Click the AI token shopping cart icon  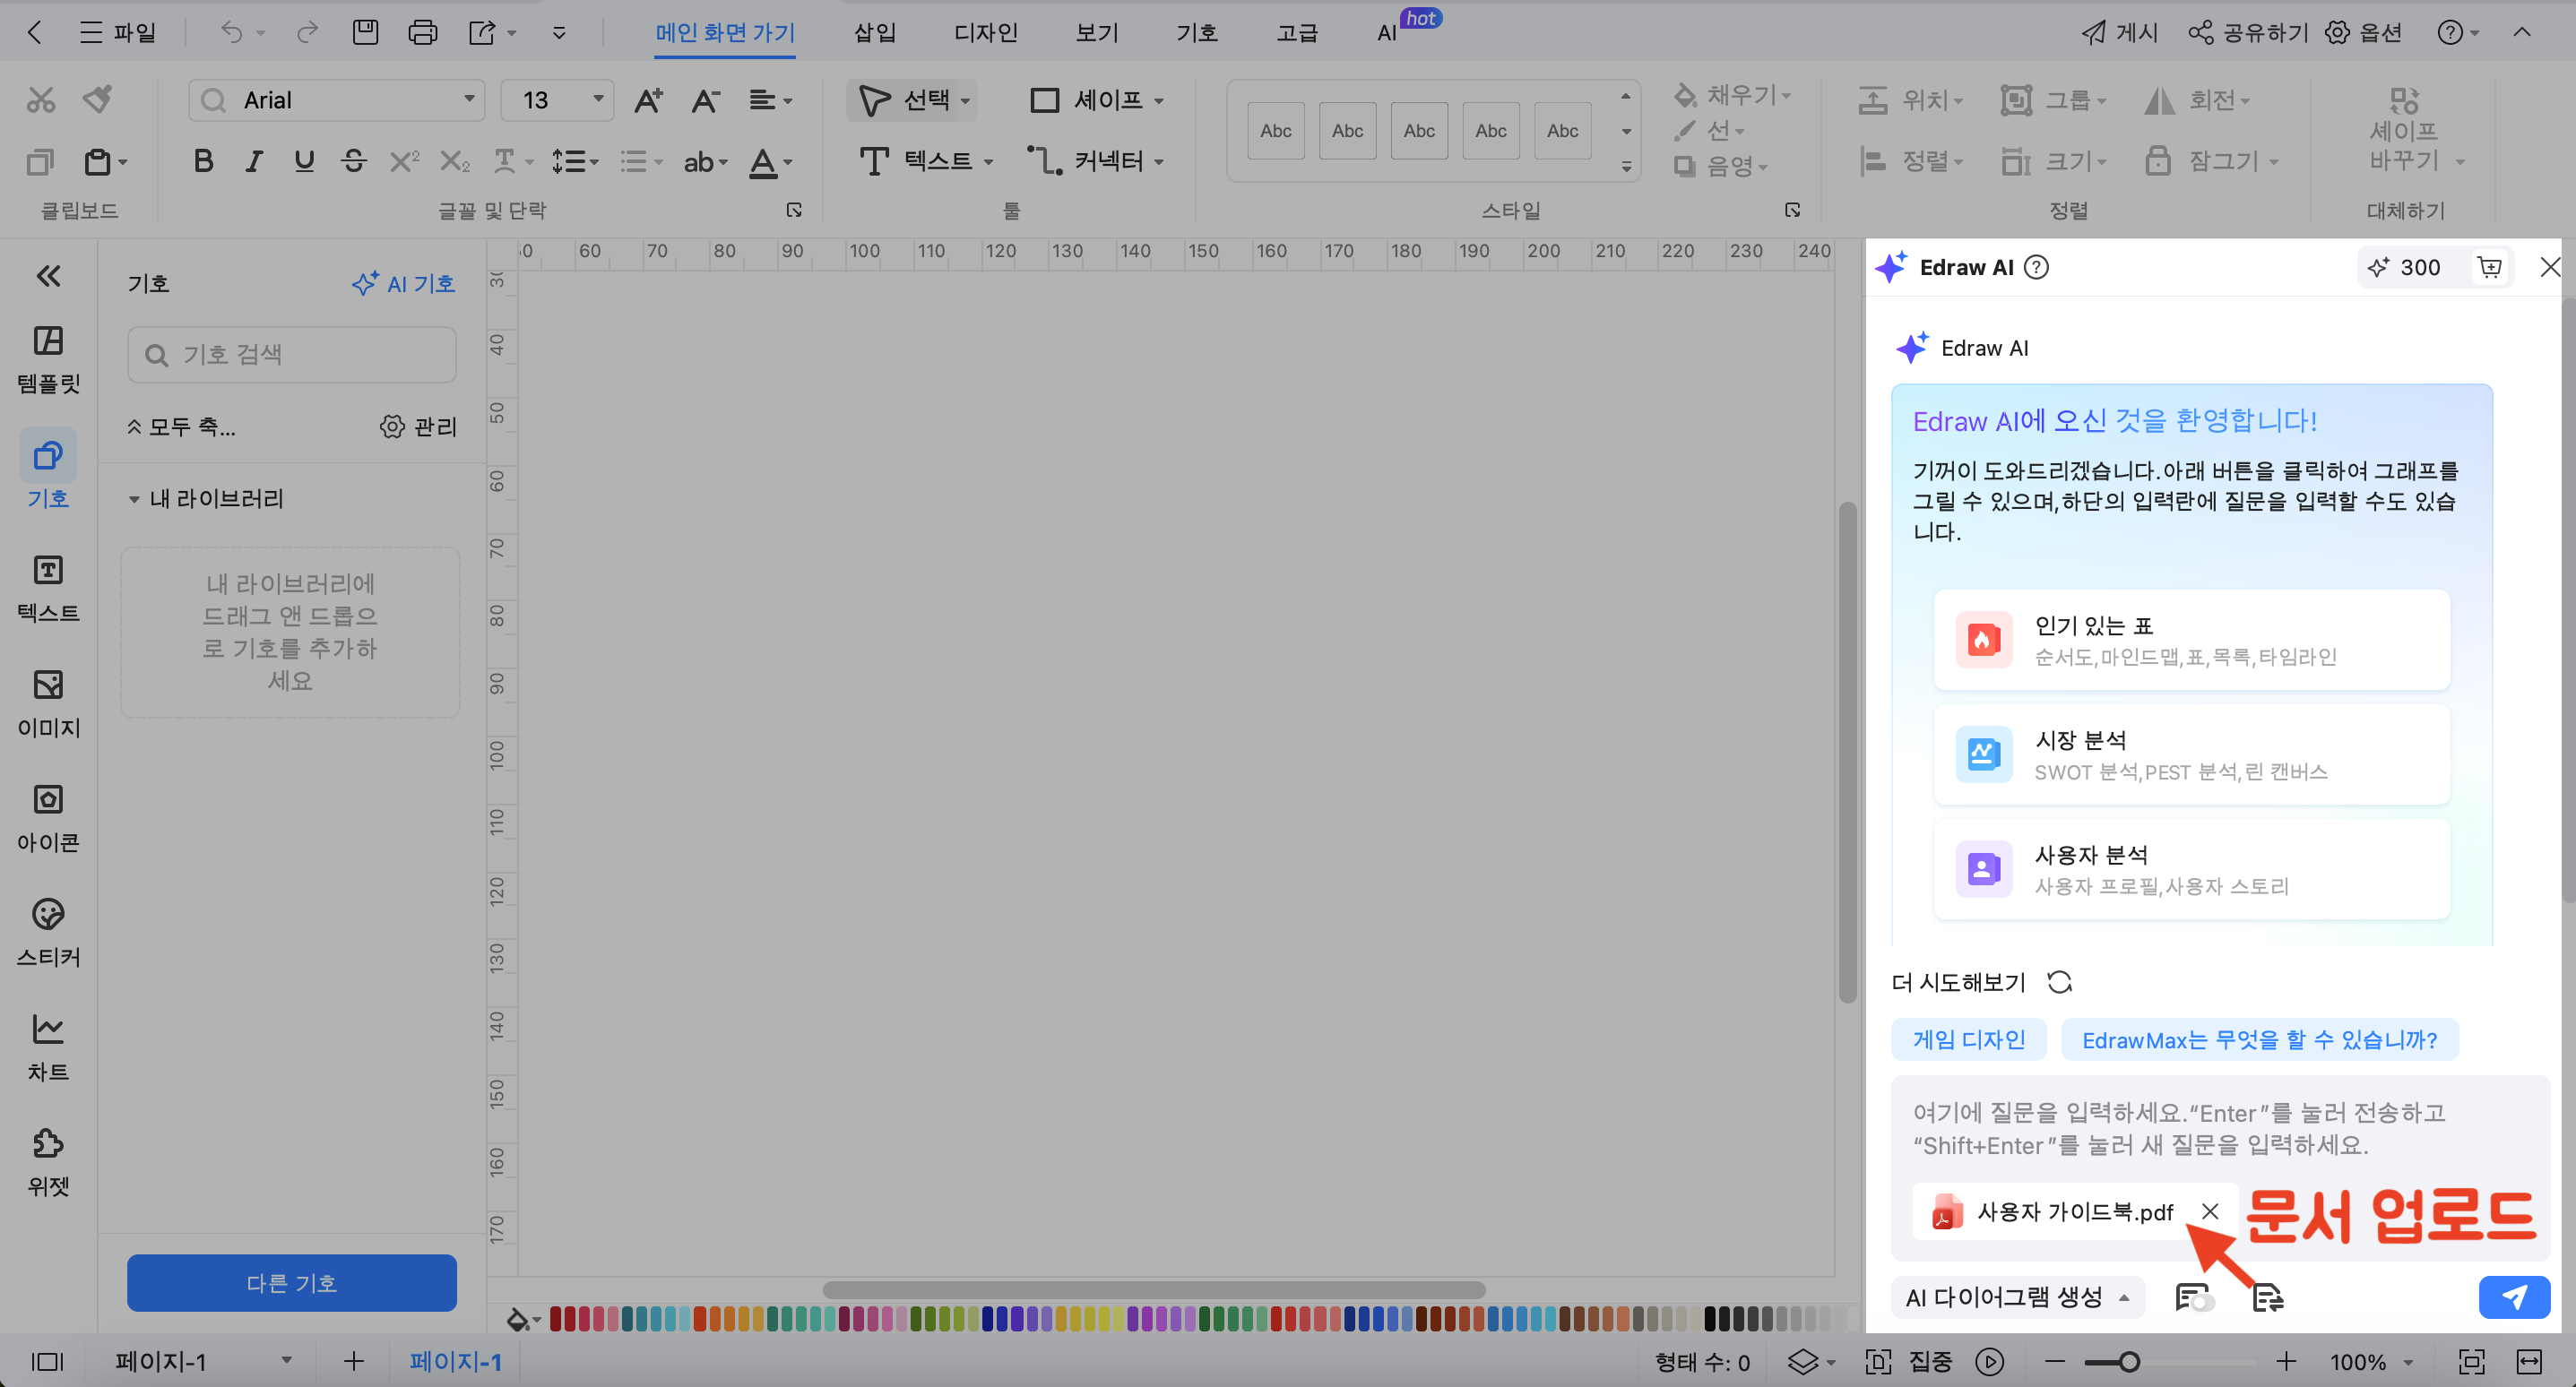click(2489, 267)
